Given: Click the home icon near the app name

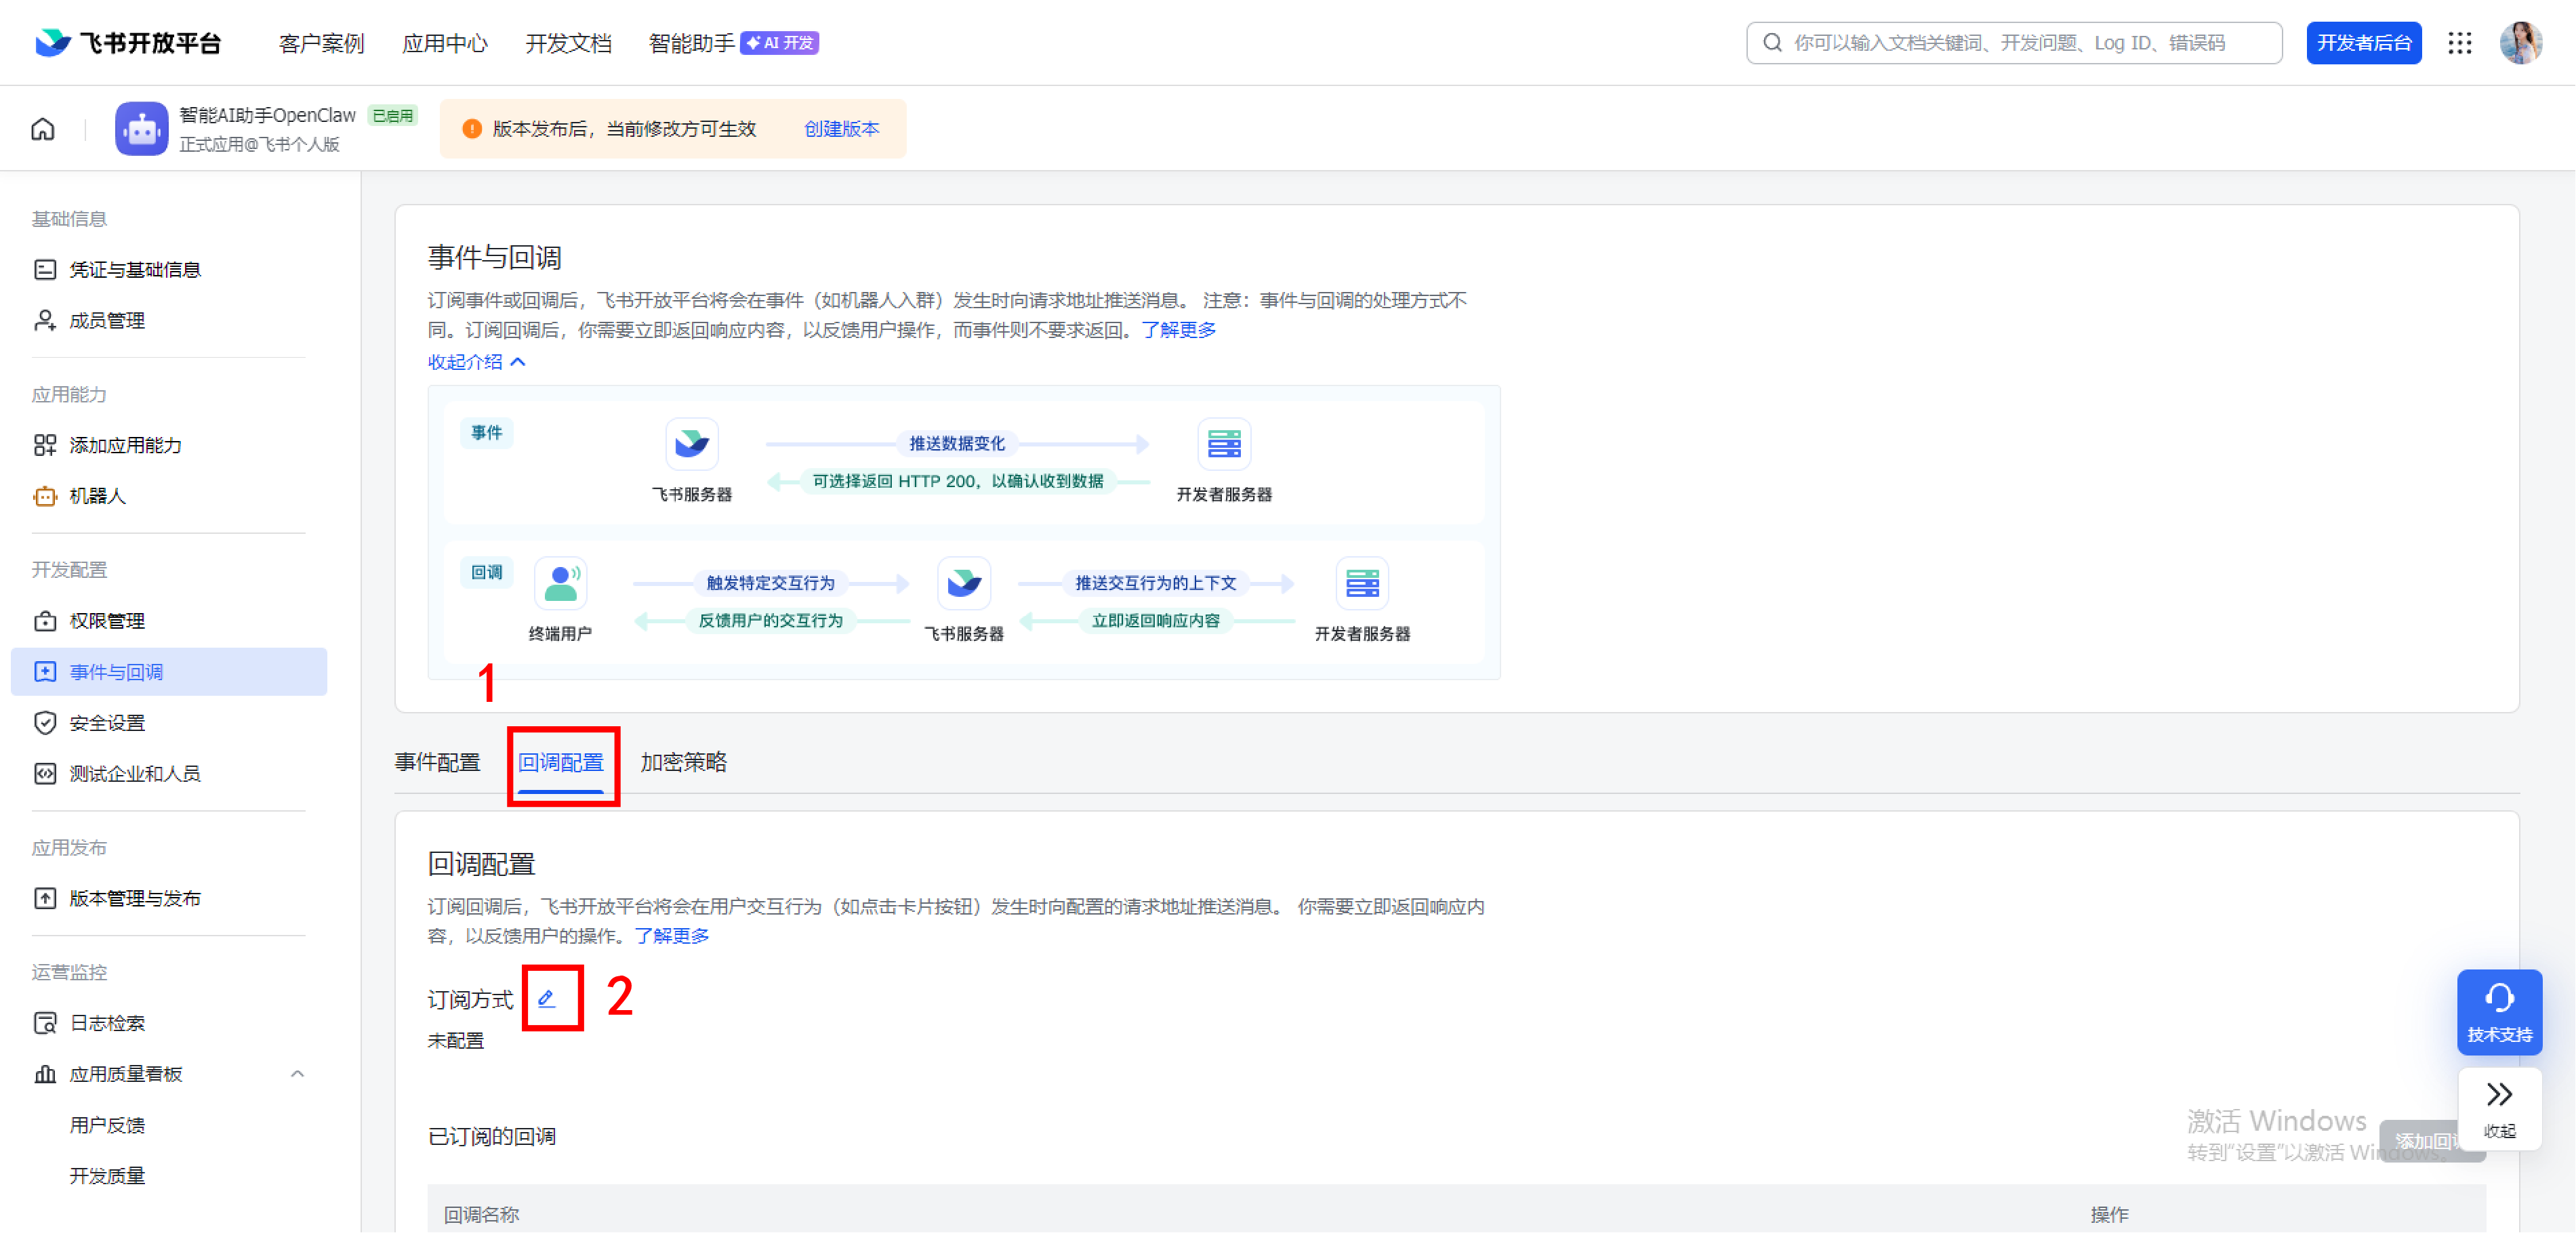Looking at the screenshot, I should pos(42,128).
